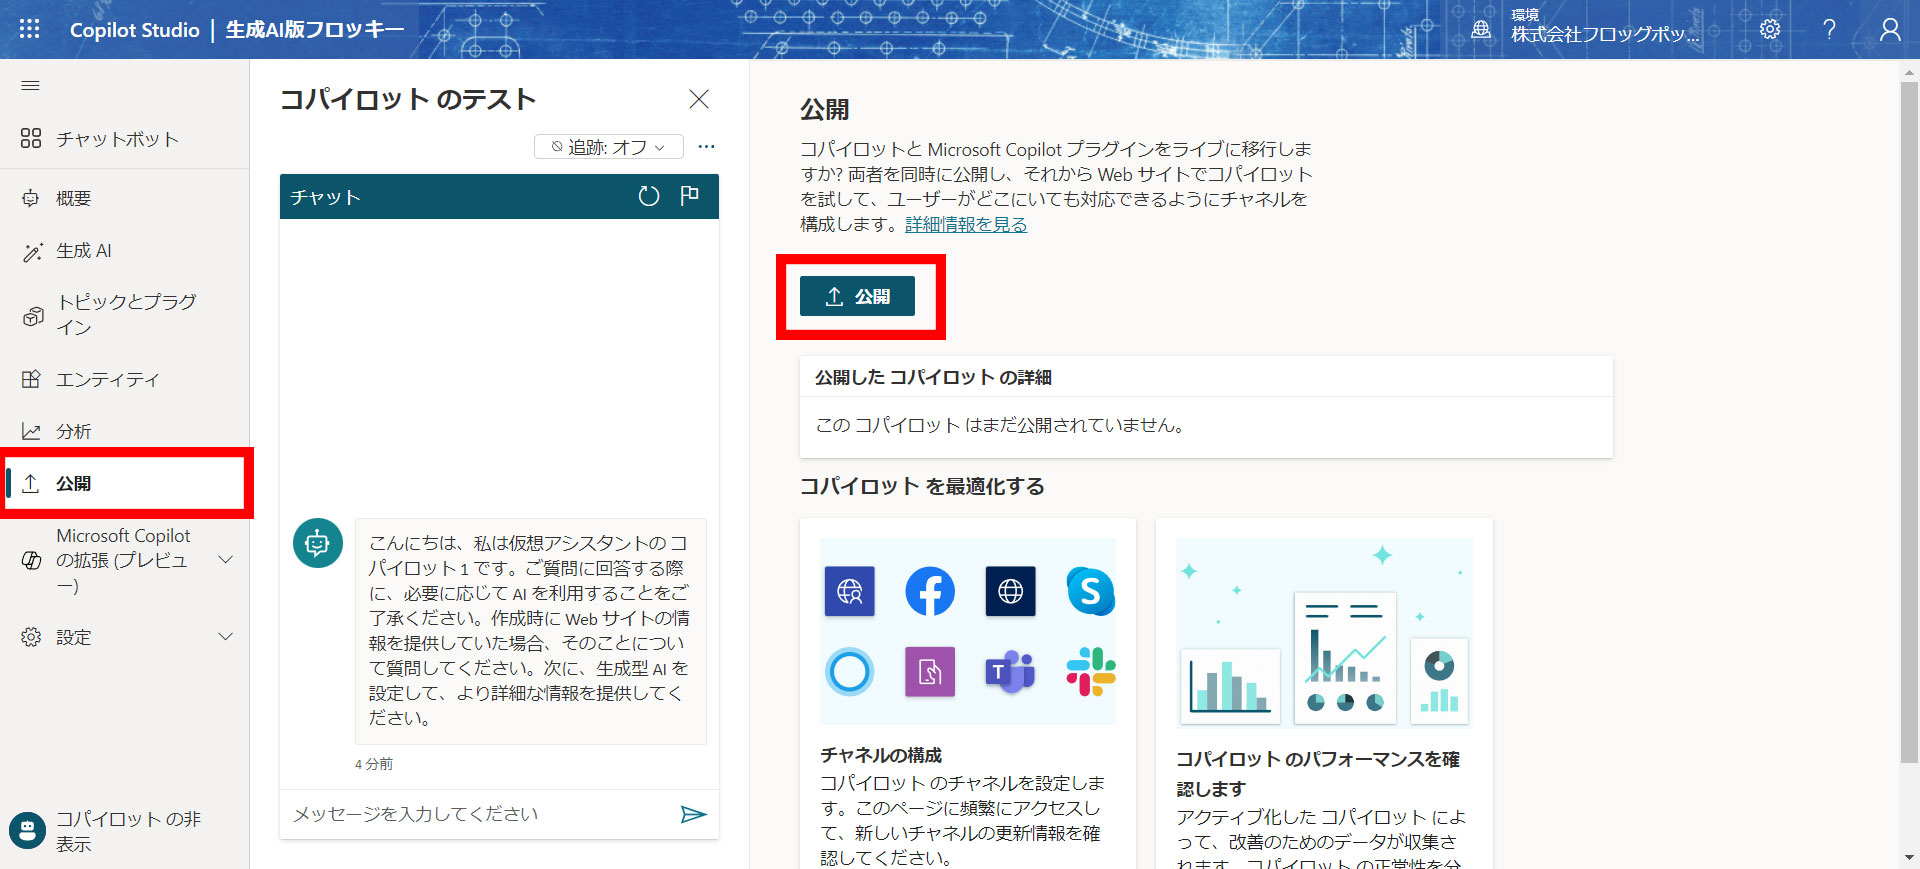1920x869 pixels.
Task: Expand the Microsoft Copilot の拡張 section
Action: click(226, 560)
